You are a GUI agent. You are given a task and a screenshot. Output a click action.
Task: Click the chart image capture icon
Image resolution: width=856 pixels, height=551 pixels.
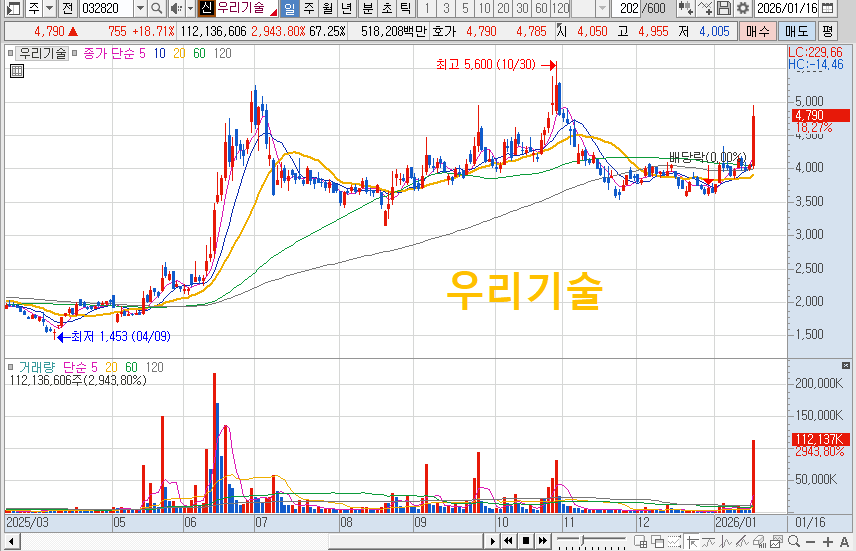click(776, 541)
